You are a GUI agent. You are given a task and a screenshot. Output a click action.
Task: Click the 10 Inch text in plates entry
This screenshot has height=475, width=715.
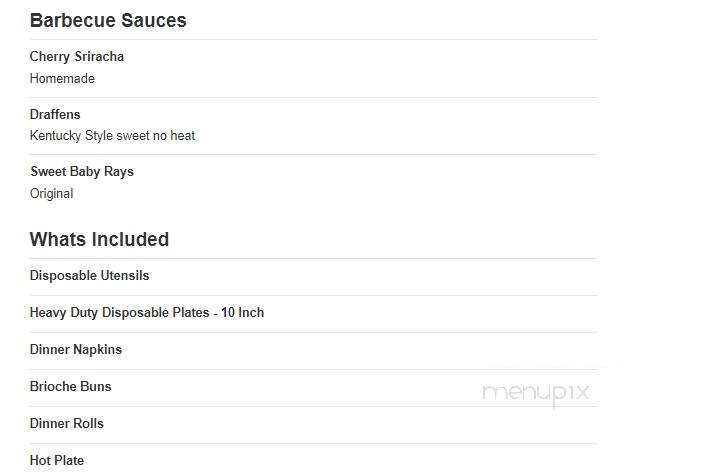tap(243, 313)
